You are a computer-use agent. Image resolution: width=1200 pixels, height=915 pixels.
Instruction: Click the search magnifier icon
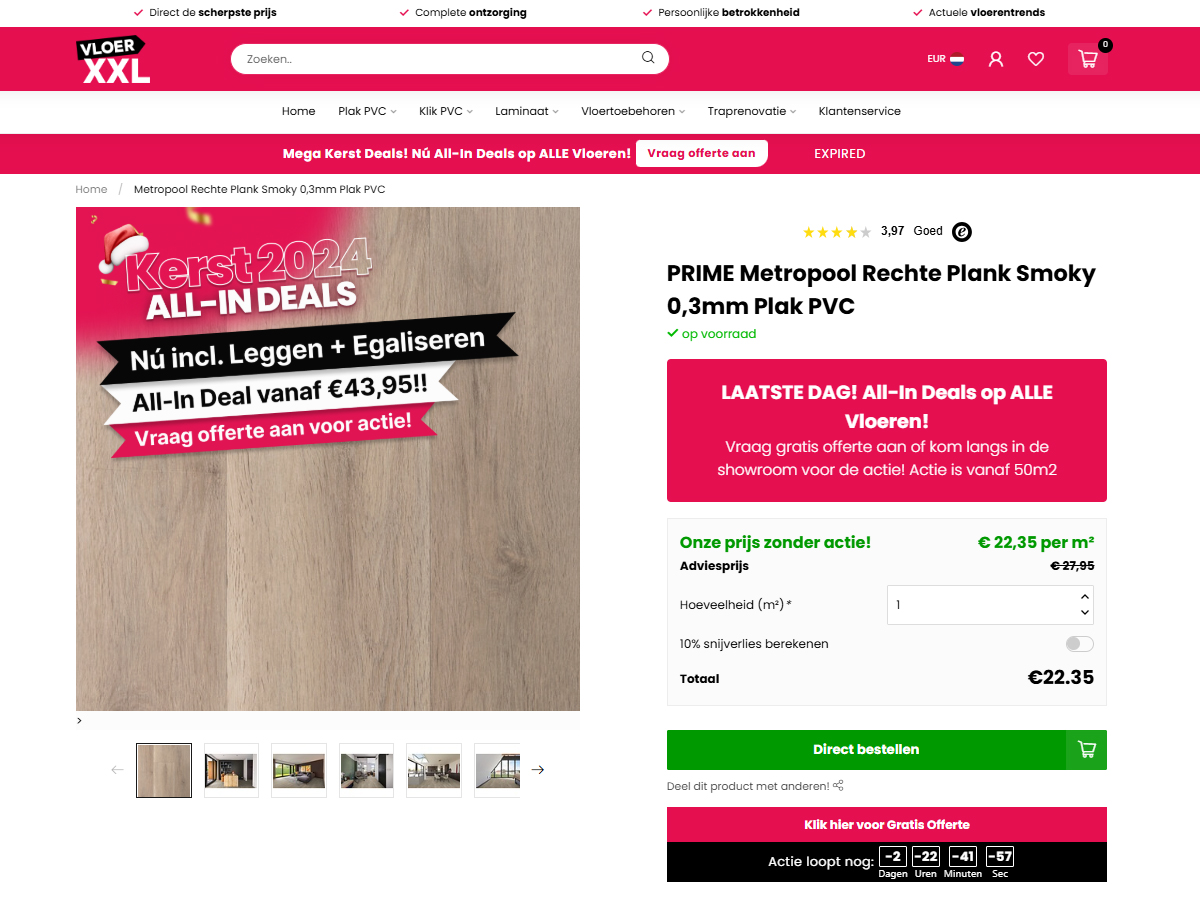coord(648,58)
